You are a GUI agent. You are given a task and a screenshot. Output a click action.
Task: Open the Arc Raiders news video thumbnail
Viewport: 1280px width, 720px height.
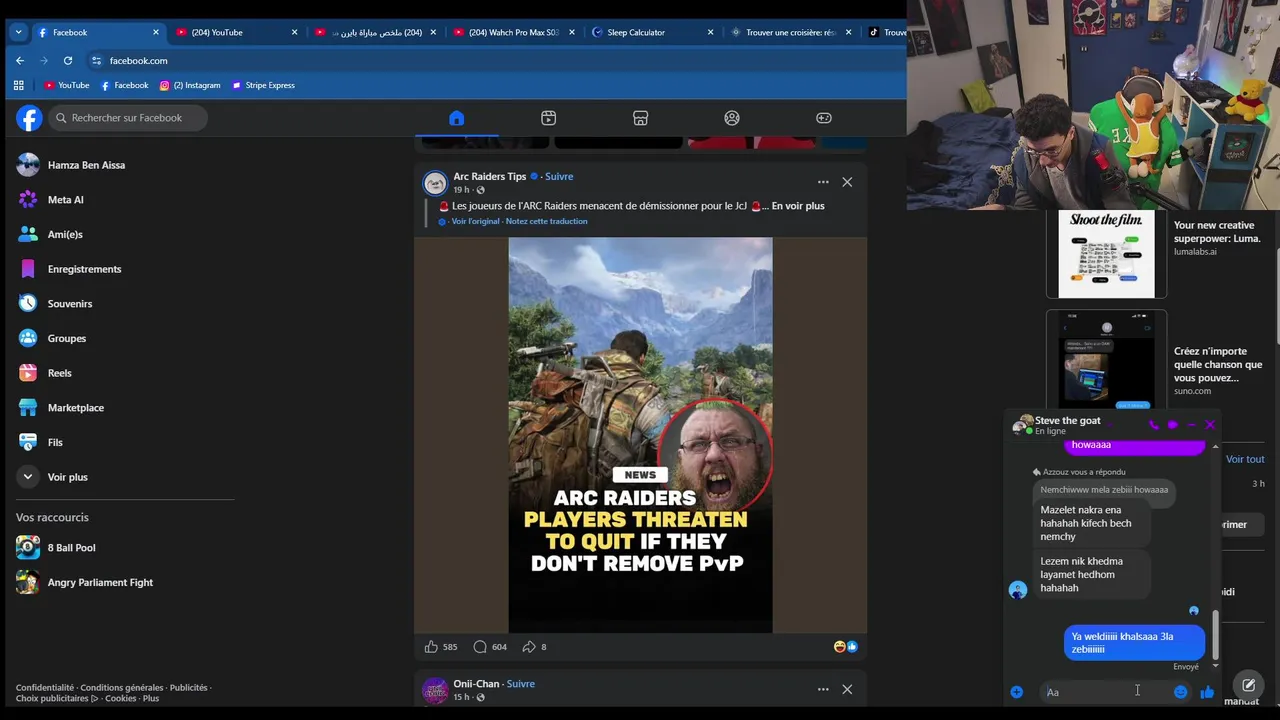click(640, 435)
